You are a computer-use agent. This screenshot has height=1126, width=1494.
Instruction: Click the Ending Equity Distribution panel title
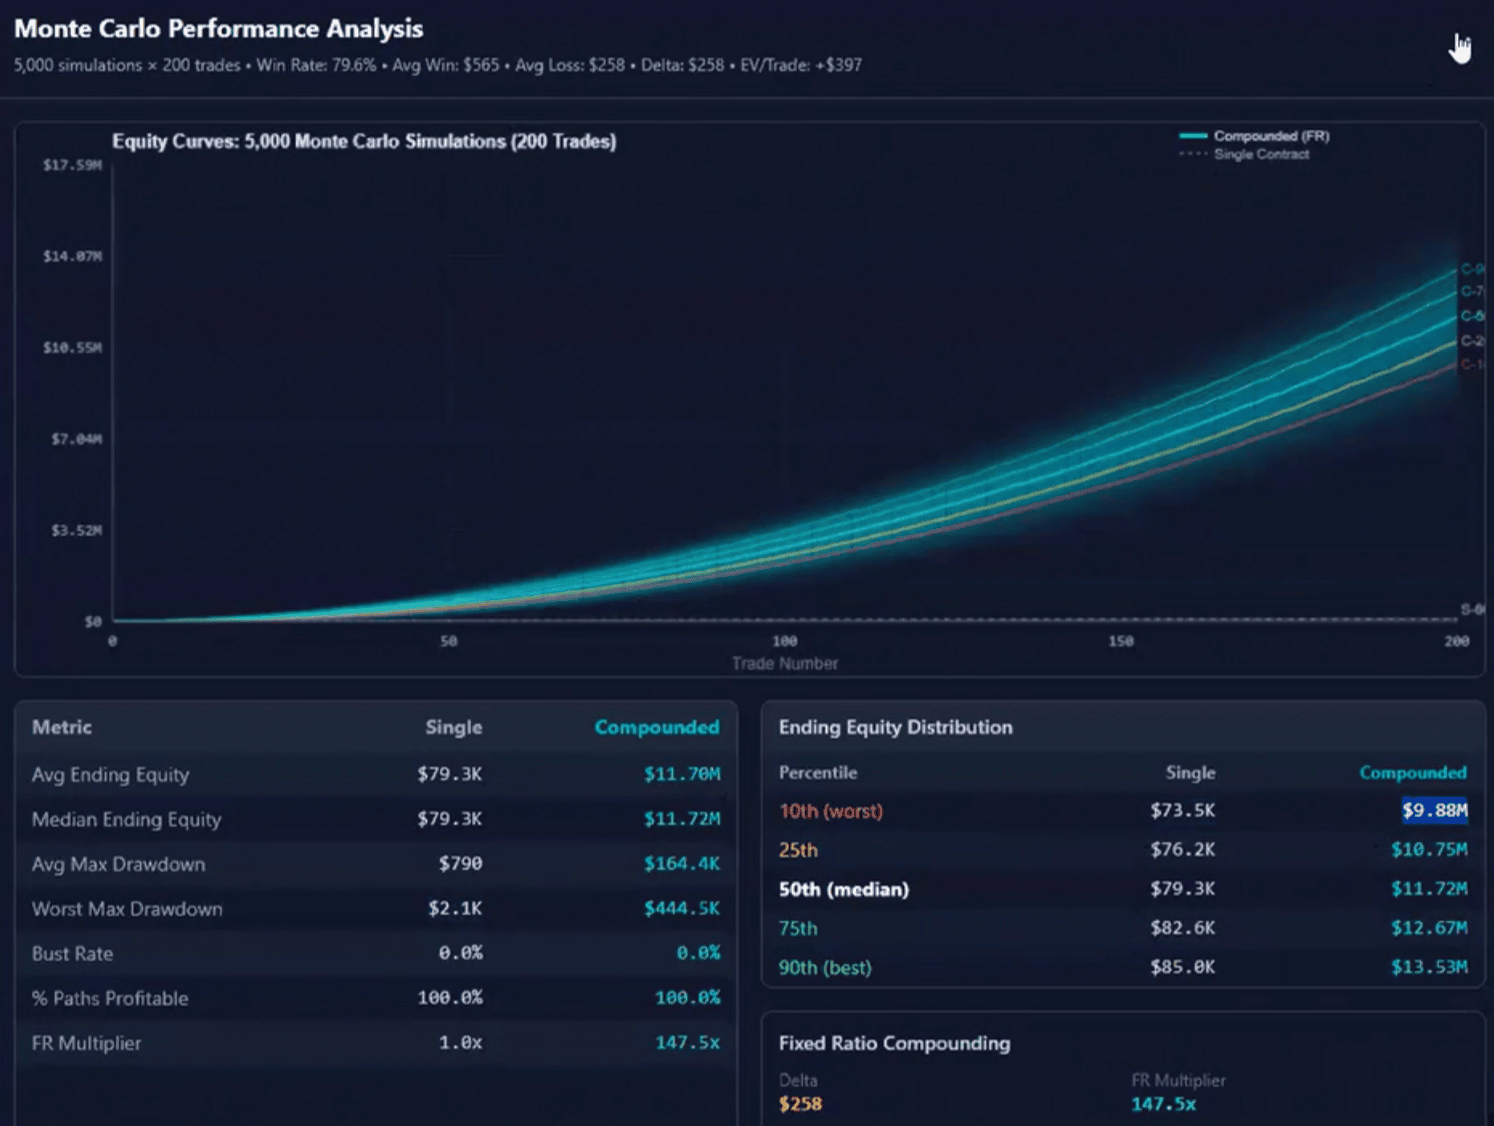[x=895, y=727]
